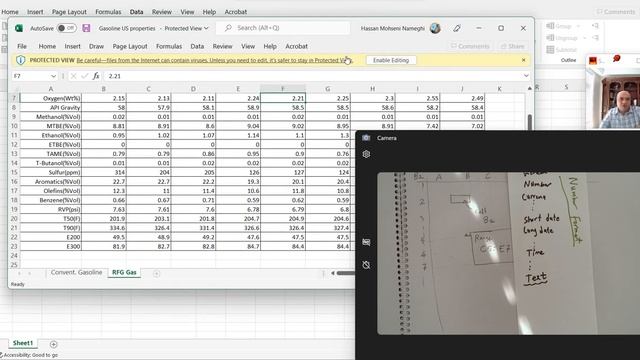
Task: Click the Share button
Action: click(512, 47)
